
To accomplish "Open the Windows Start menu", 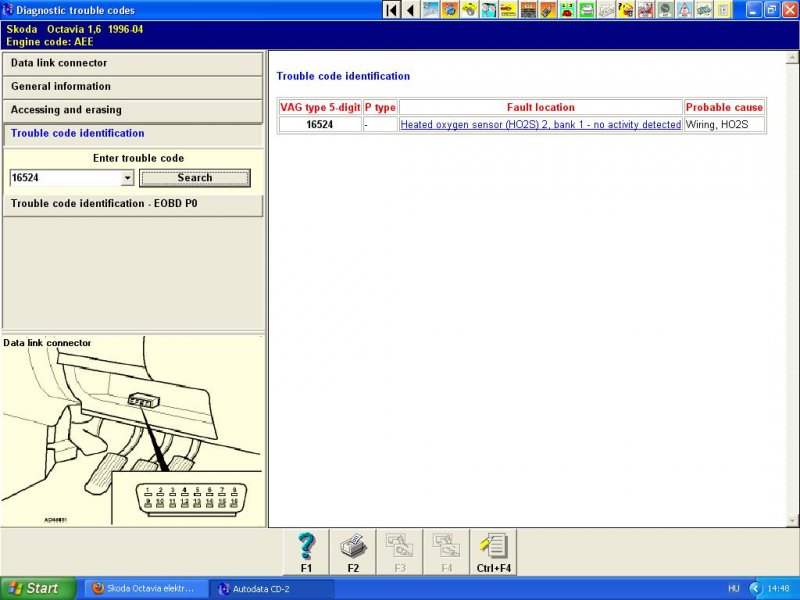I will (x=37, y=588).
